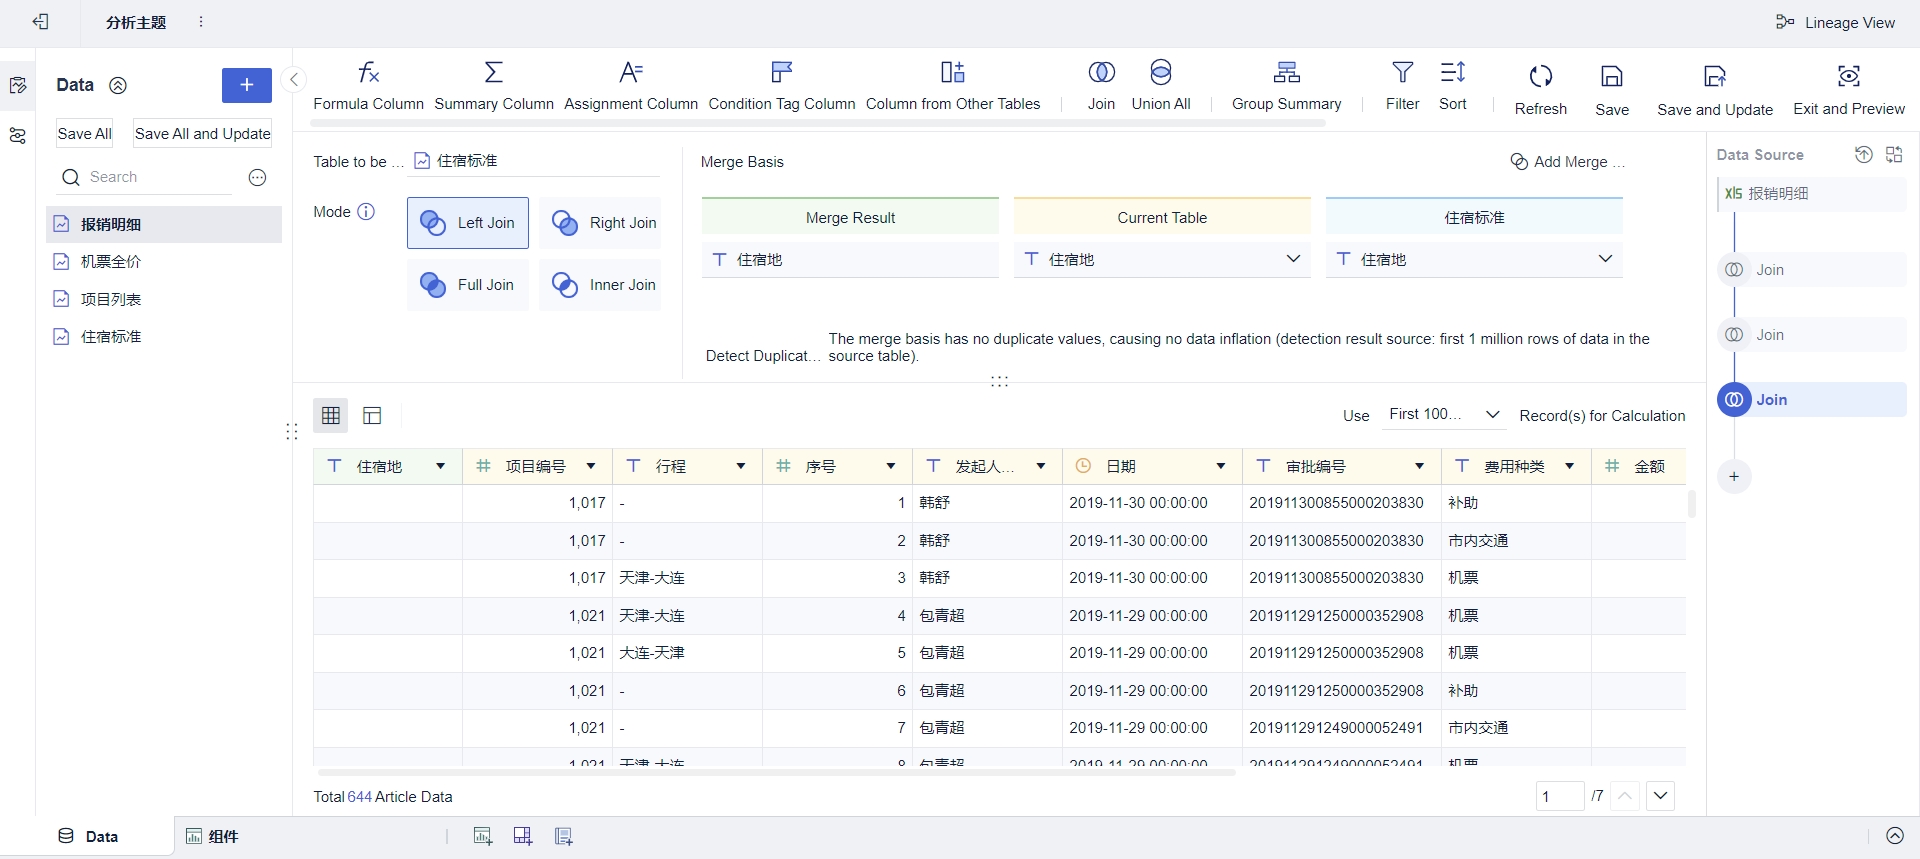Viewport: 1920px width, 859px height.
Task: Open Lineage View
Action: tap(1838, 22)
